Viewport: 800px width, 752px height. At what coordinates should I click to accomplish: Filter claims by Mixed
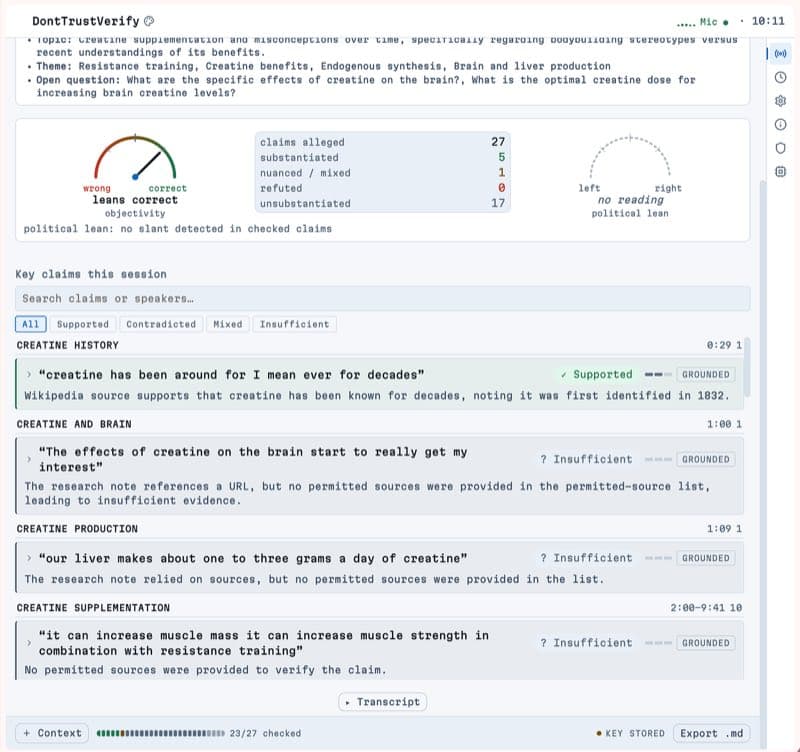[x=228, y=324]
